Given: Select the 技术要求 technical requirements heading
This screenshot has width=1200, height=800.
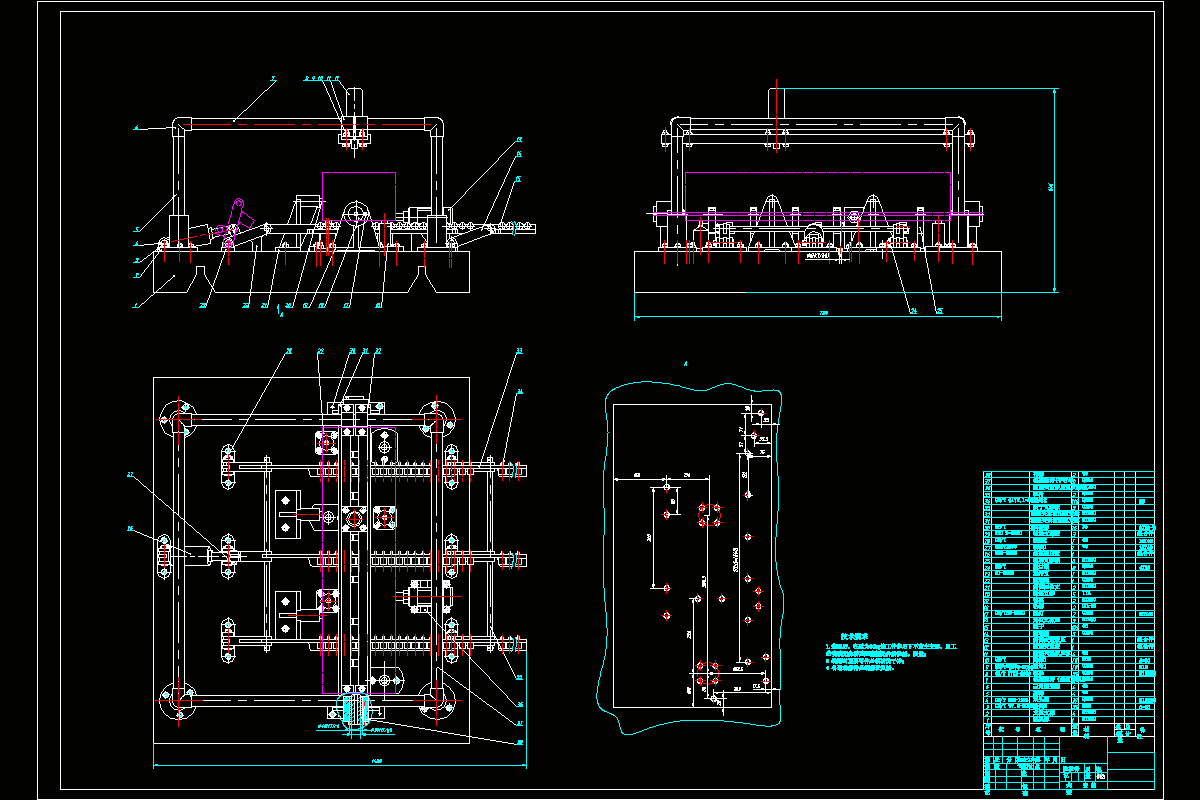Looking at the screenshot, I should click(852, 636).
